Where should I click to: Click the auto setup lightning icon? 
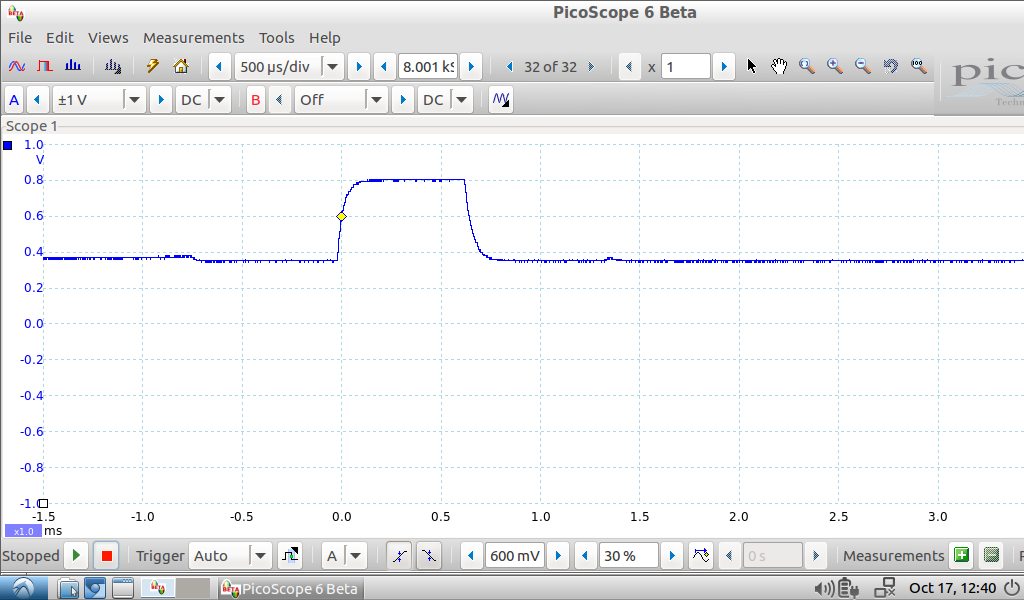153,67
